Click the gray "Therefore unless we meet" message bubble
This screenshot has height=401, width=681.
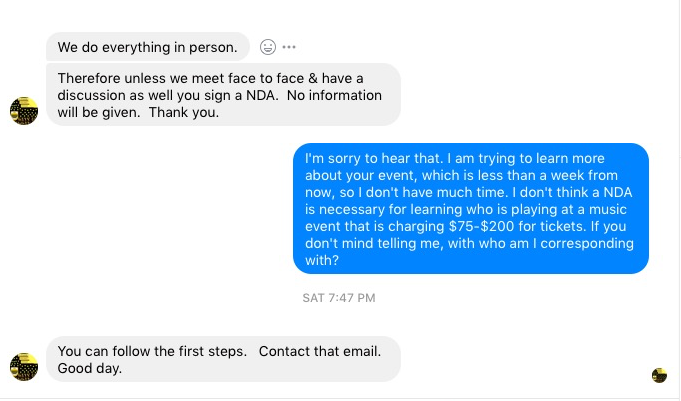click(x=223, y=95)
